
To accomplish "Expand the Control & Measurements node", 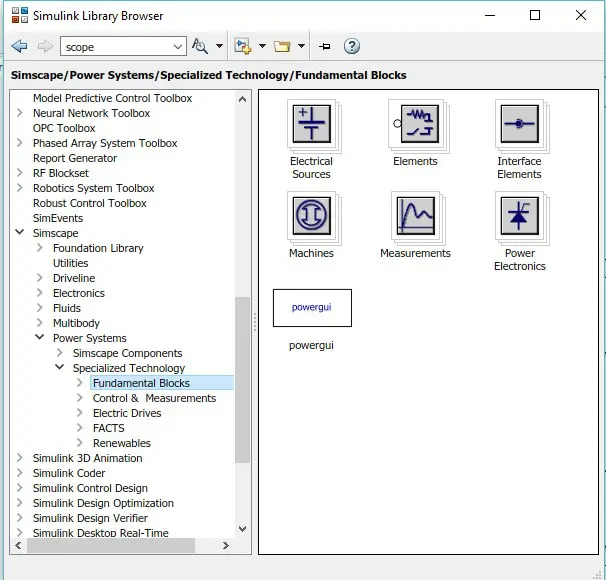I will coord(81,398).
